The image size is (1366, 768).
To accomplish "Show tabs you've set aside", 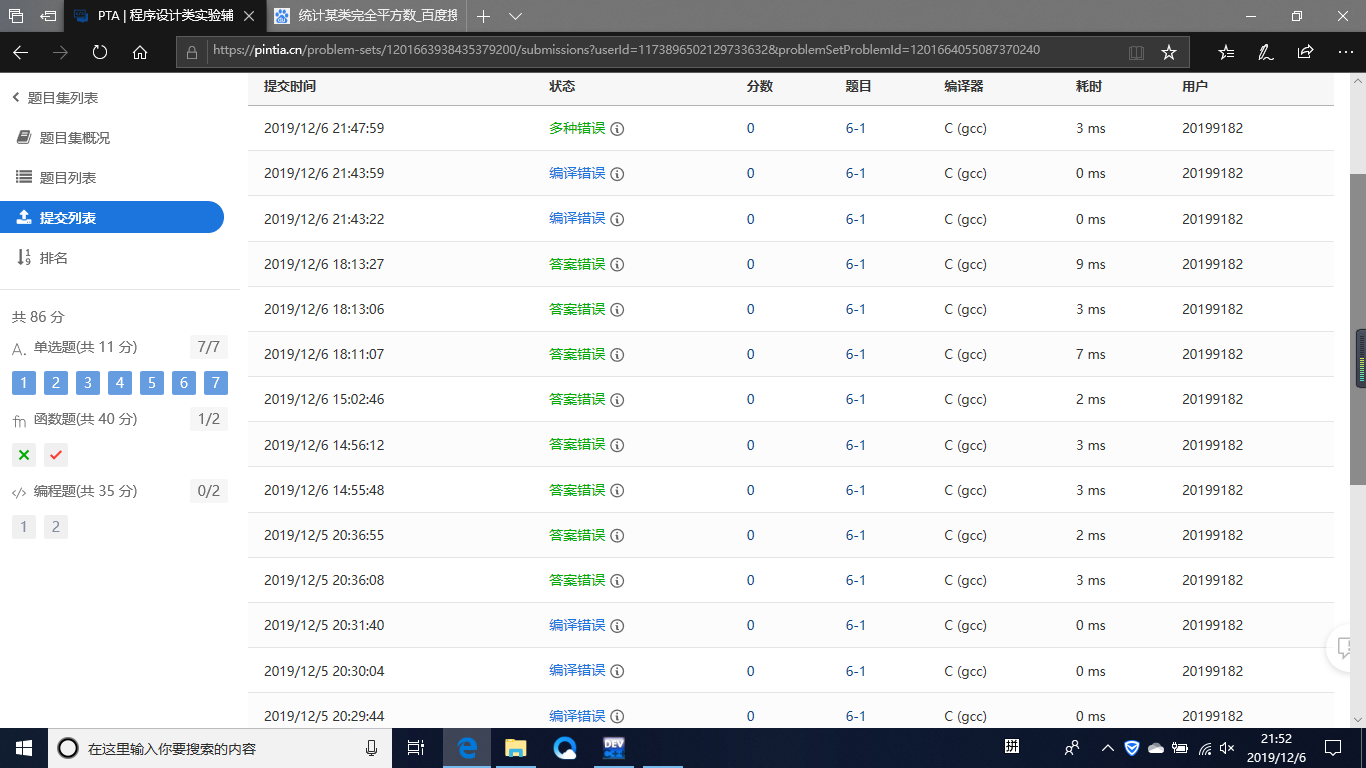I will click(x=16, y=16).
